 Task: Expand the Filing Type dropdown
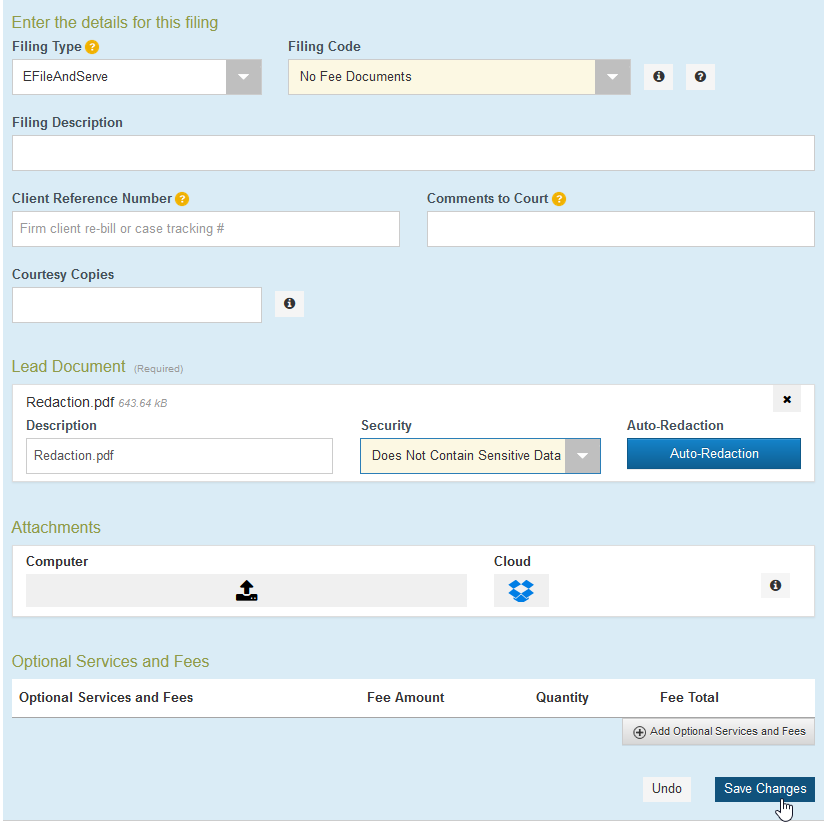[243, 77]
